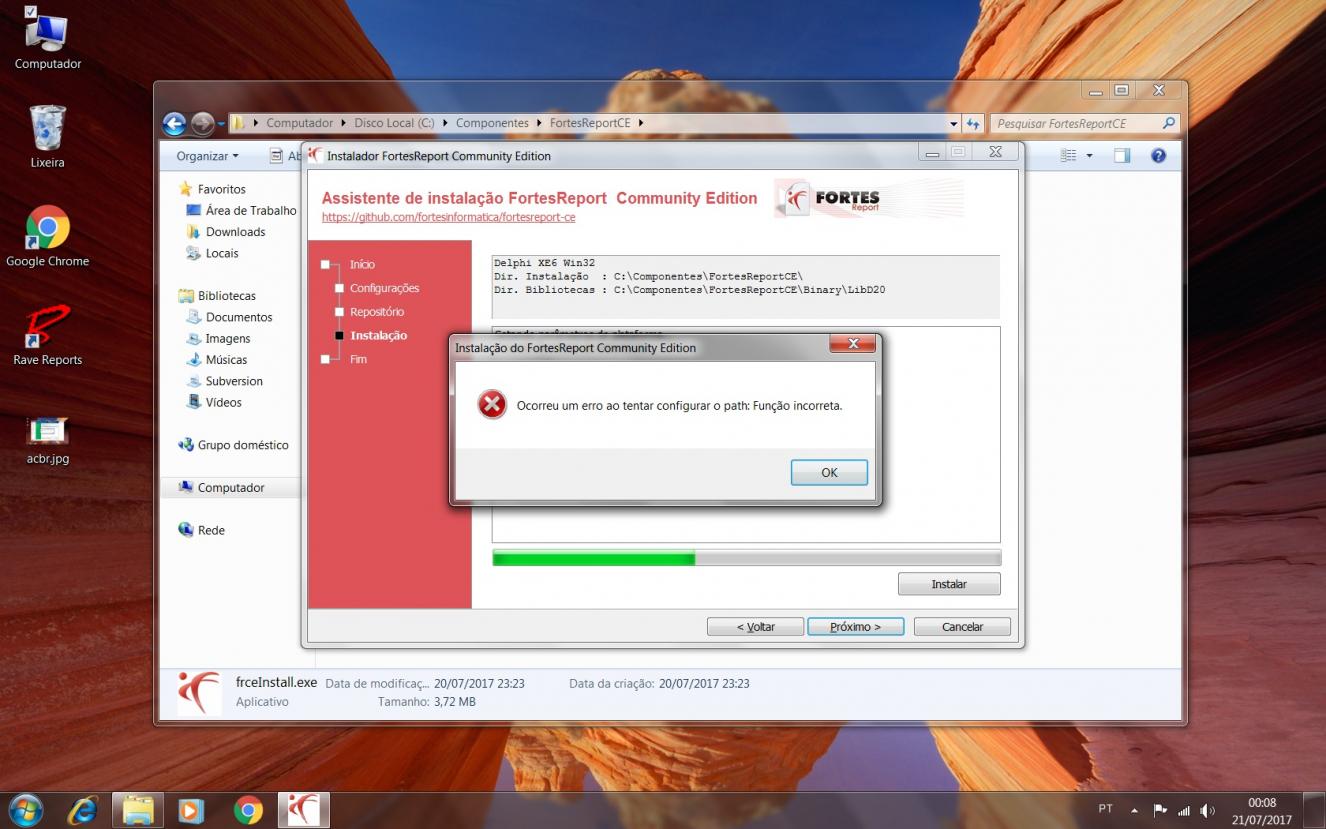Select the Google Chrome desktop shortcut
1326x829 pixels.
[x=47, y=236]
